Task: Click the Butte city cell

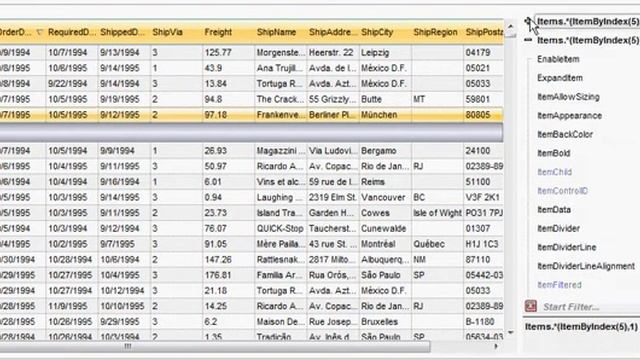Action: point(385,99)
